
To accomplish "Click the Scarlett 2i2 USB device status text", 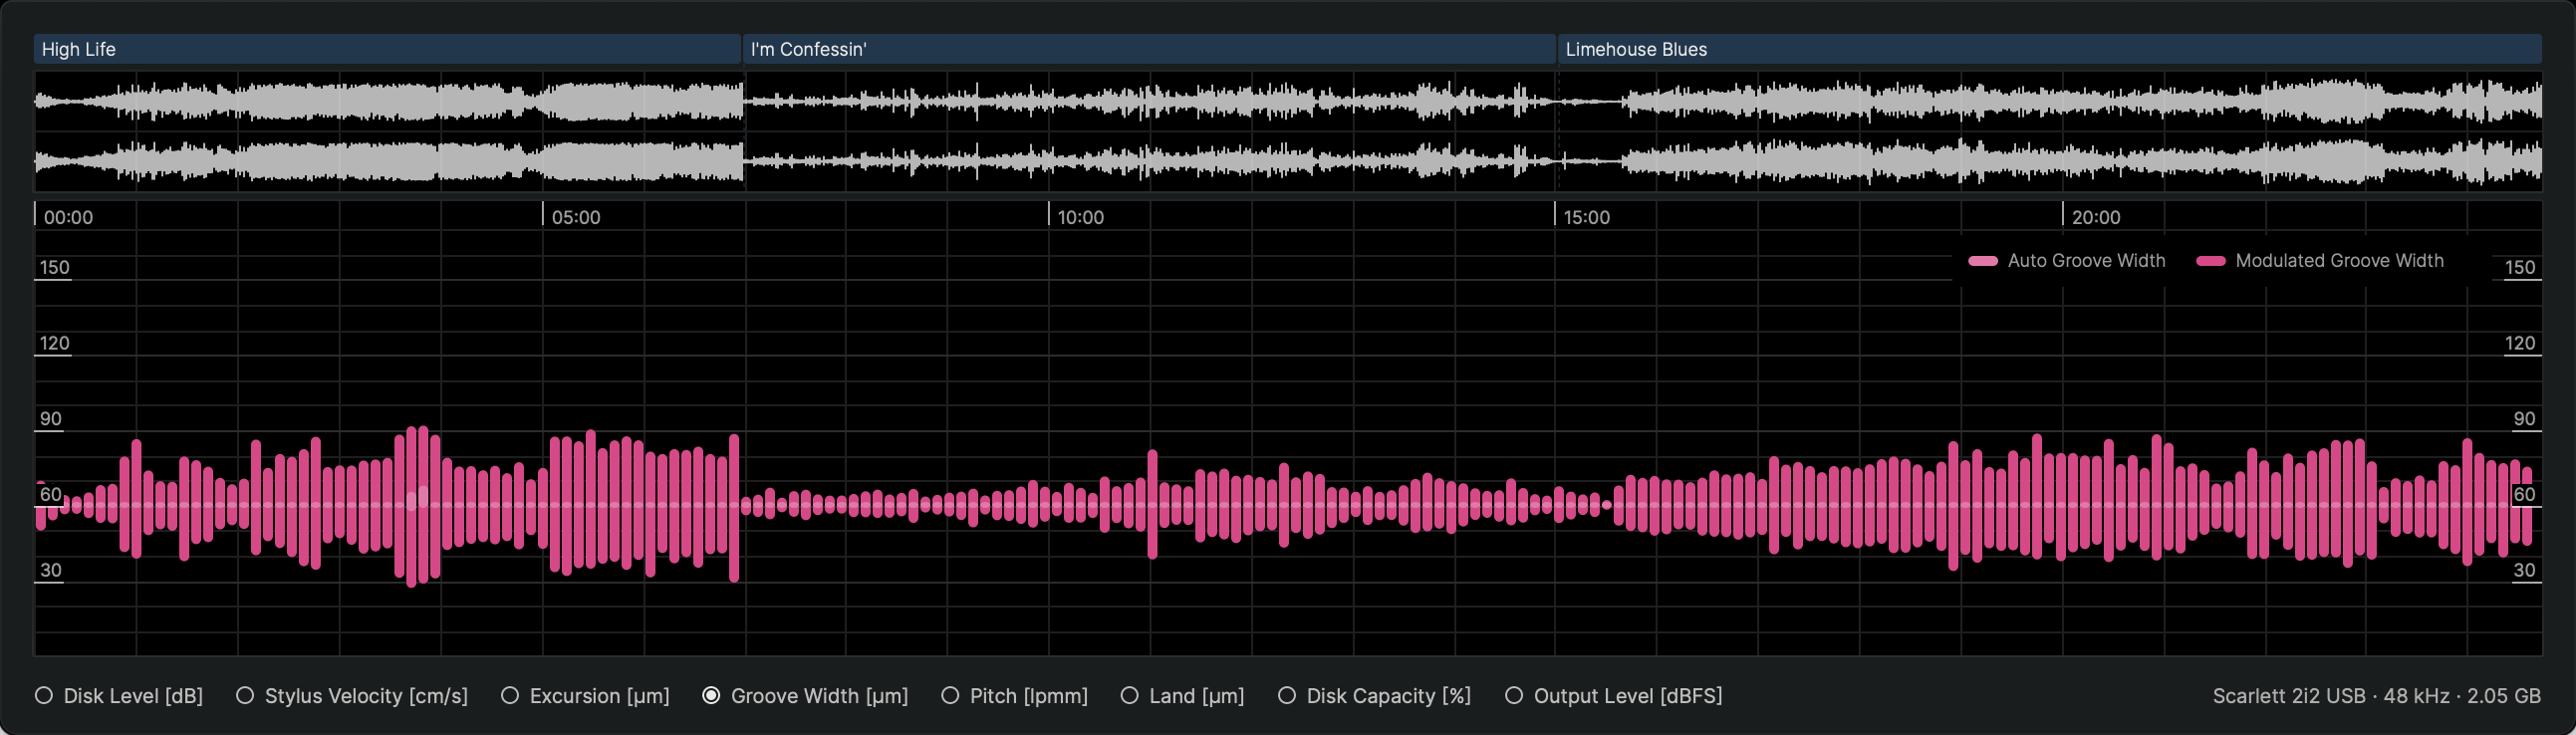I will (x=2375, y=696).
